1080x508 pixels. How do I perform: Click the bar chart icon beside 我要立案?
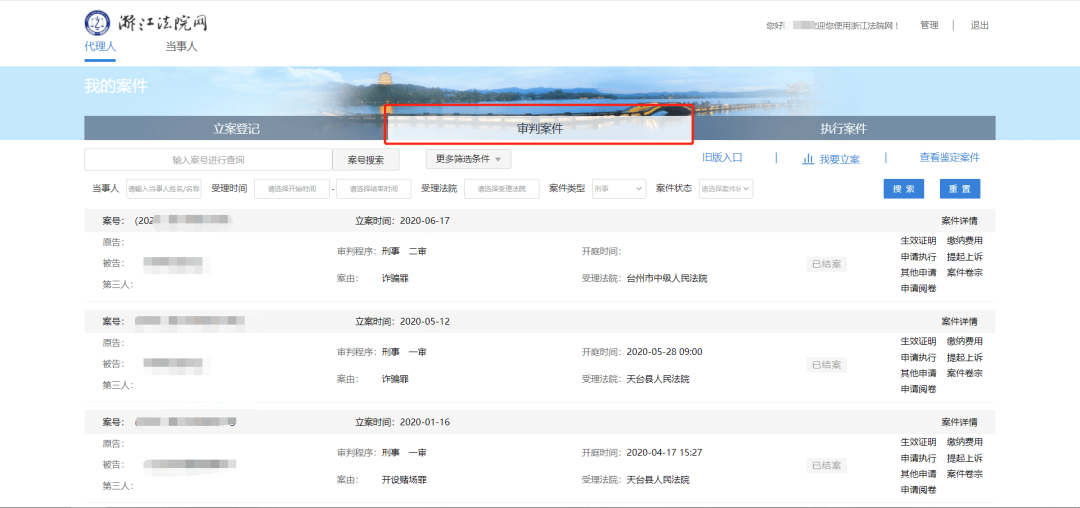pos(809,159)
